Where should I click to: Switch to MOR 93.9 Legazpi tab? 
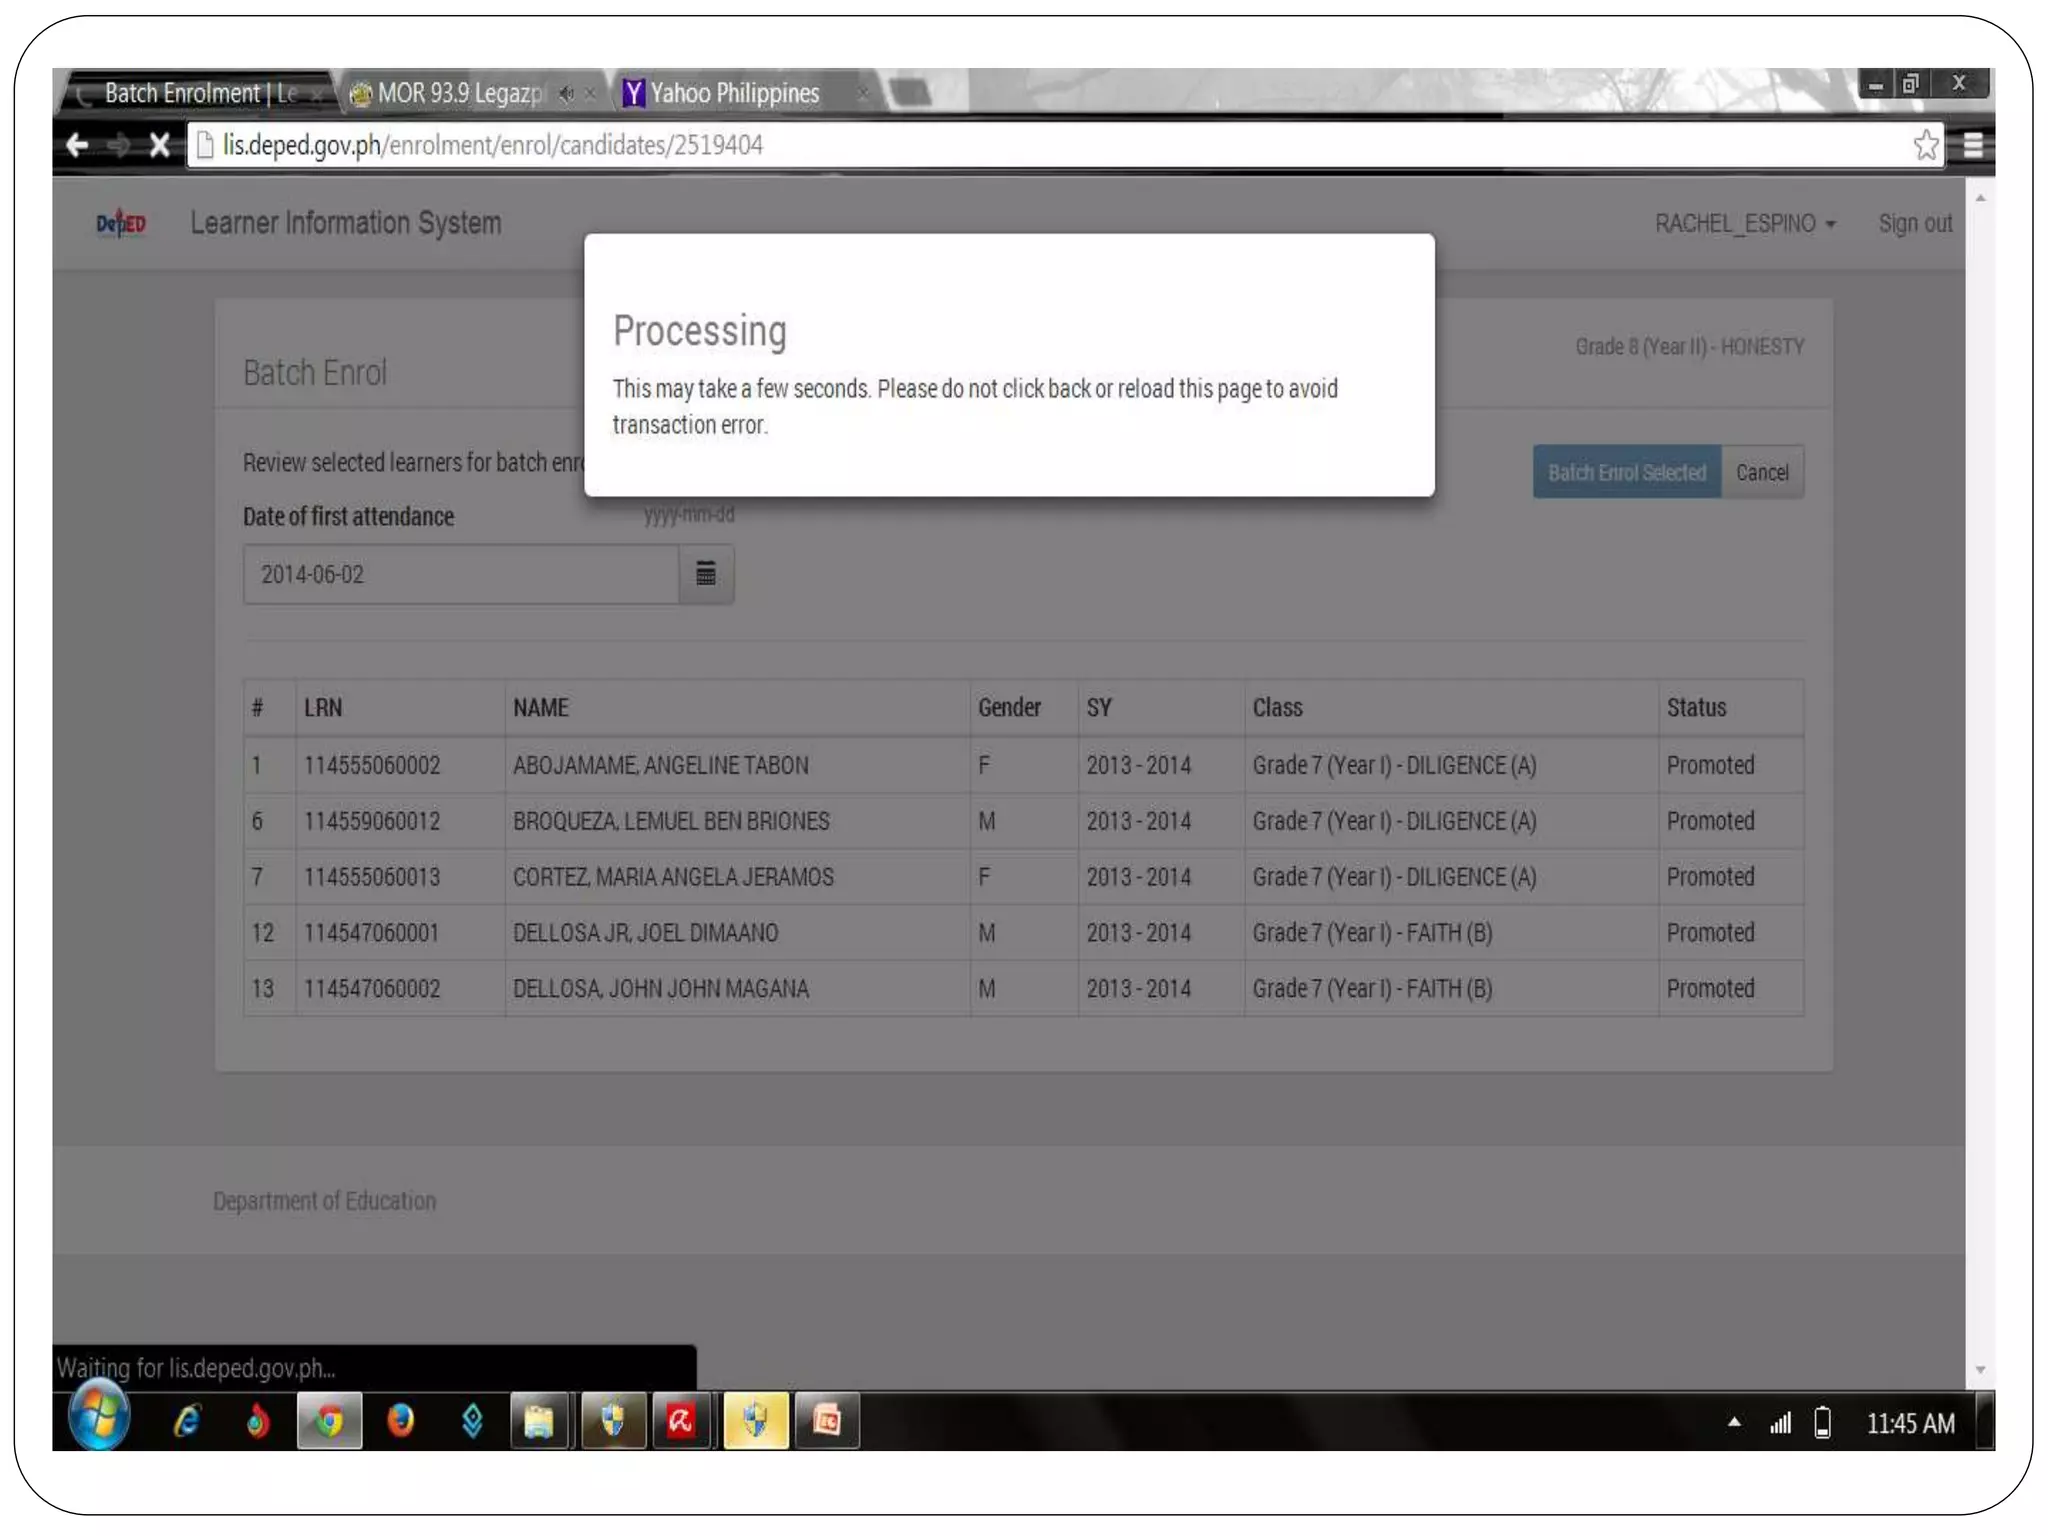(x=458, y=94)
